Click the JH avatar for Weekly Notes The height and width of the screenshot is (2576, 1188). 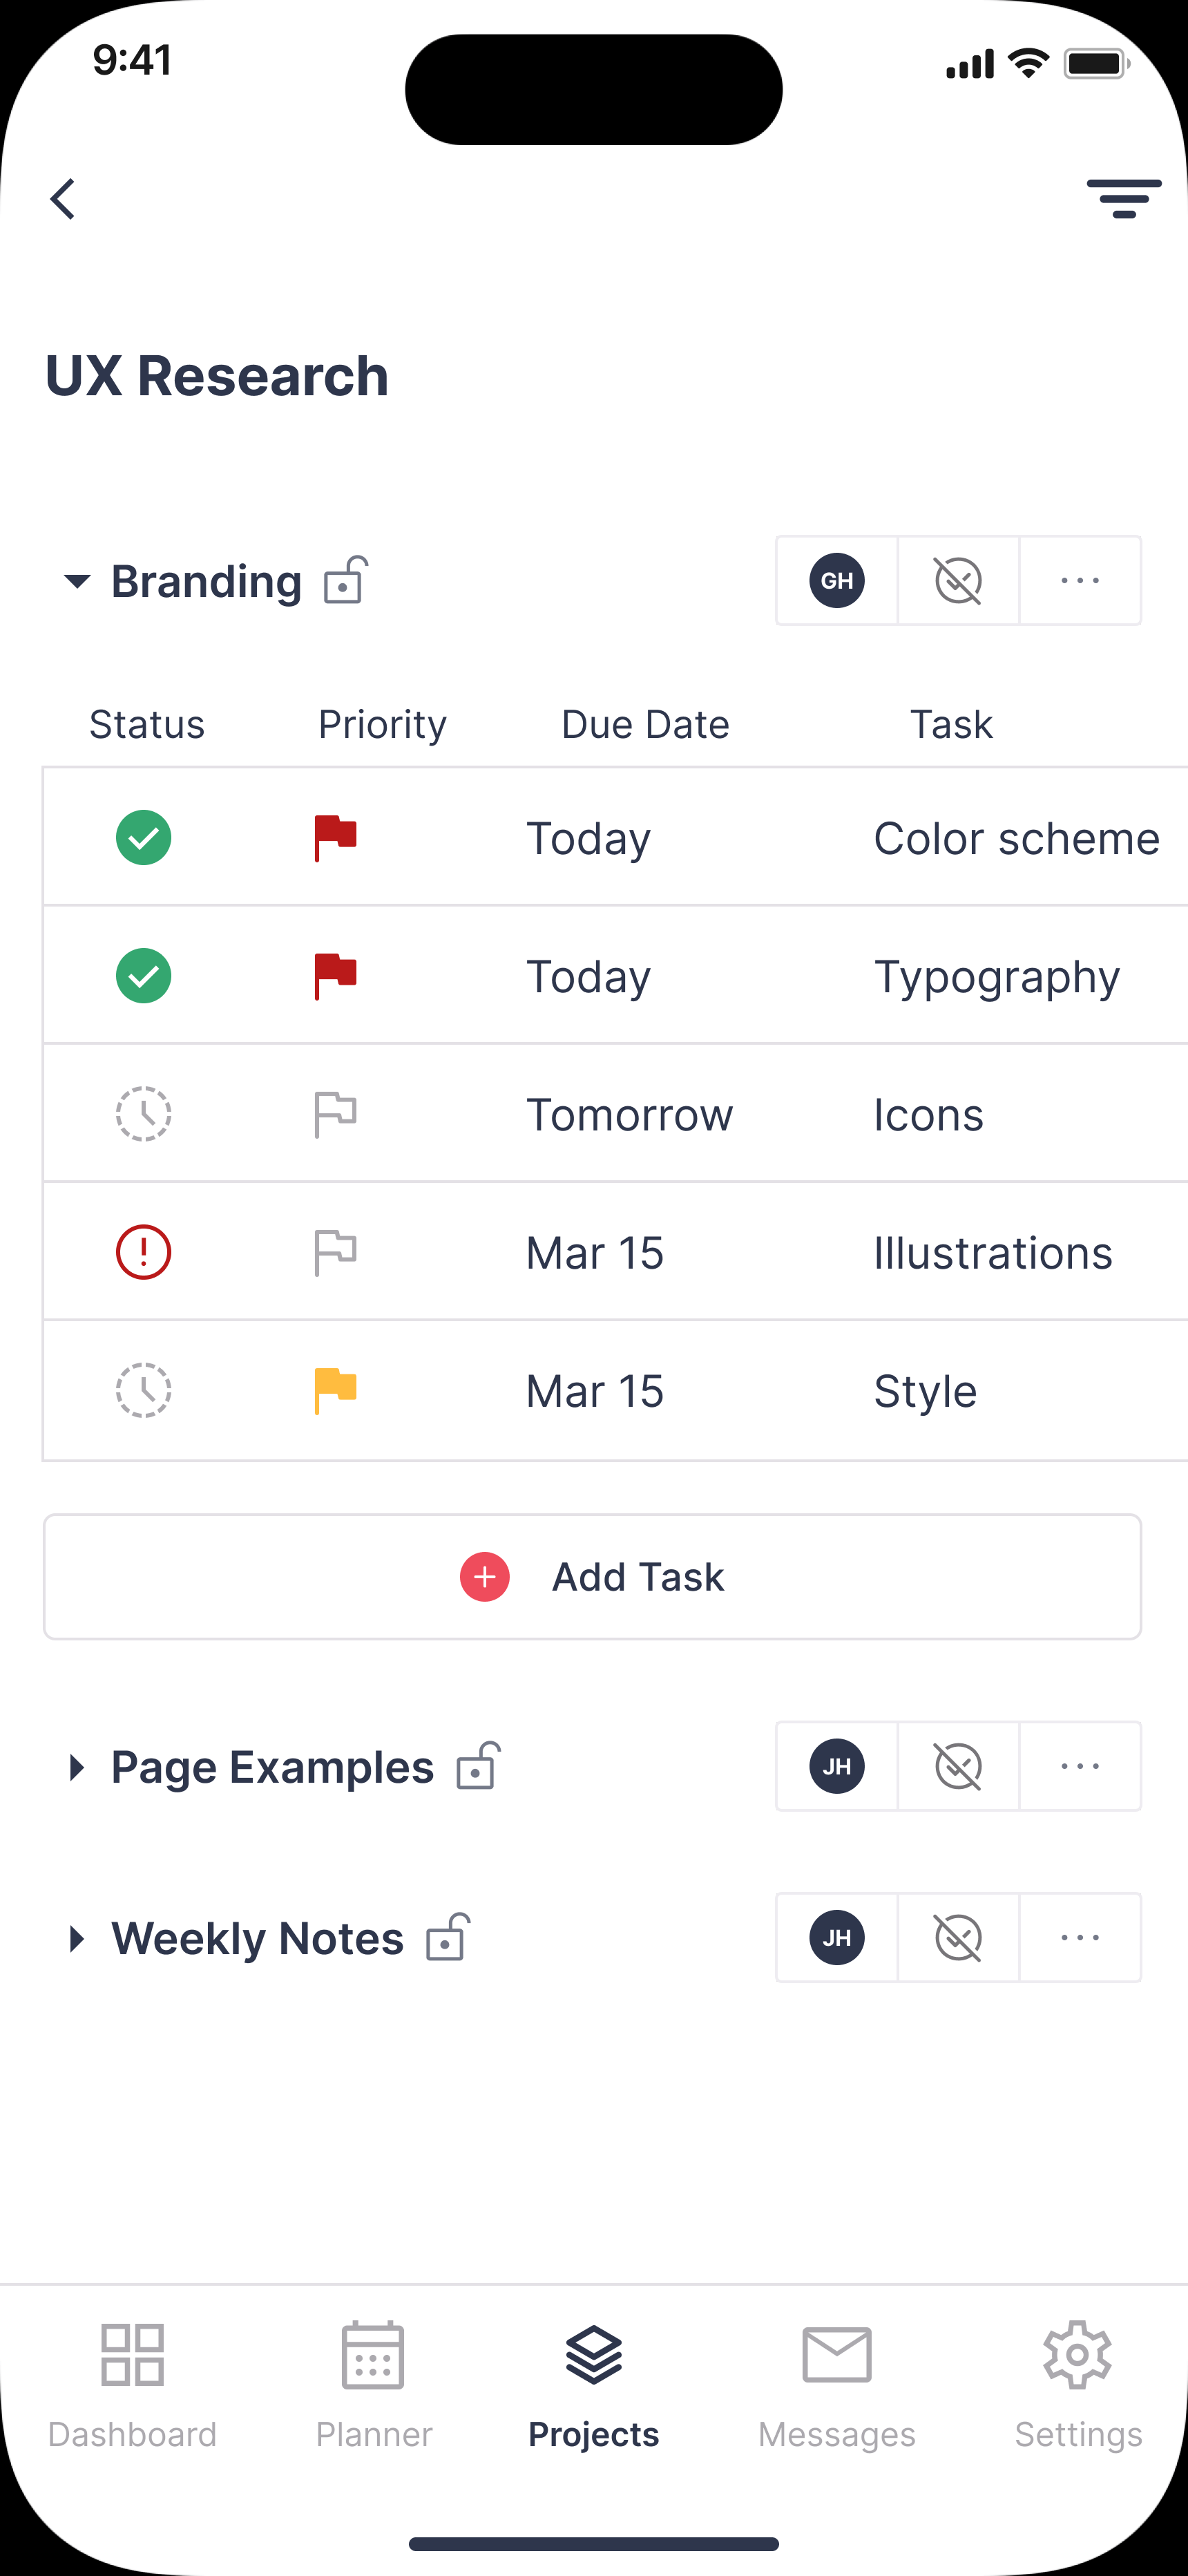837,1937
